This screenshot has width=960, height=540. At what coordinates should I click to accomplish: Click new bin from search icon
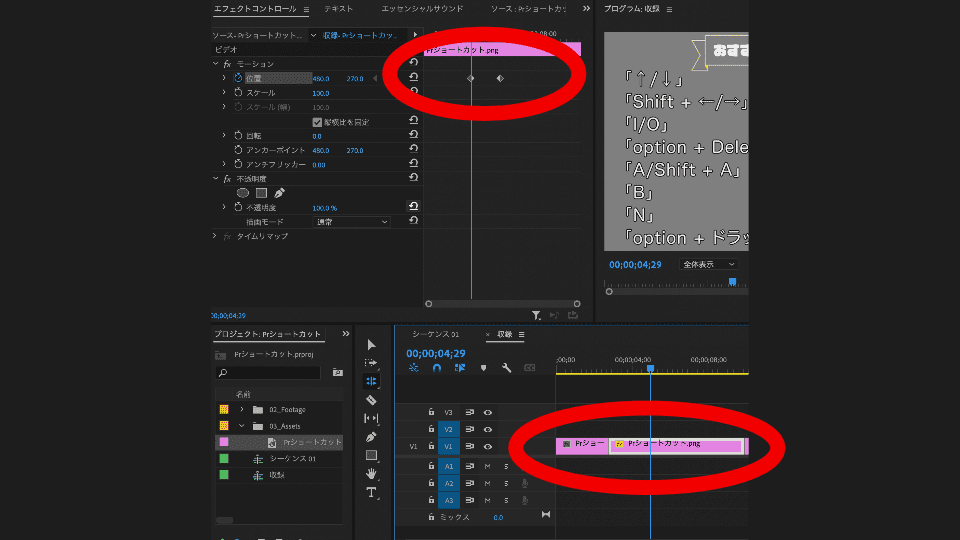click(x=337, y=372)
